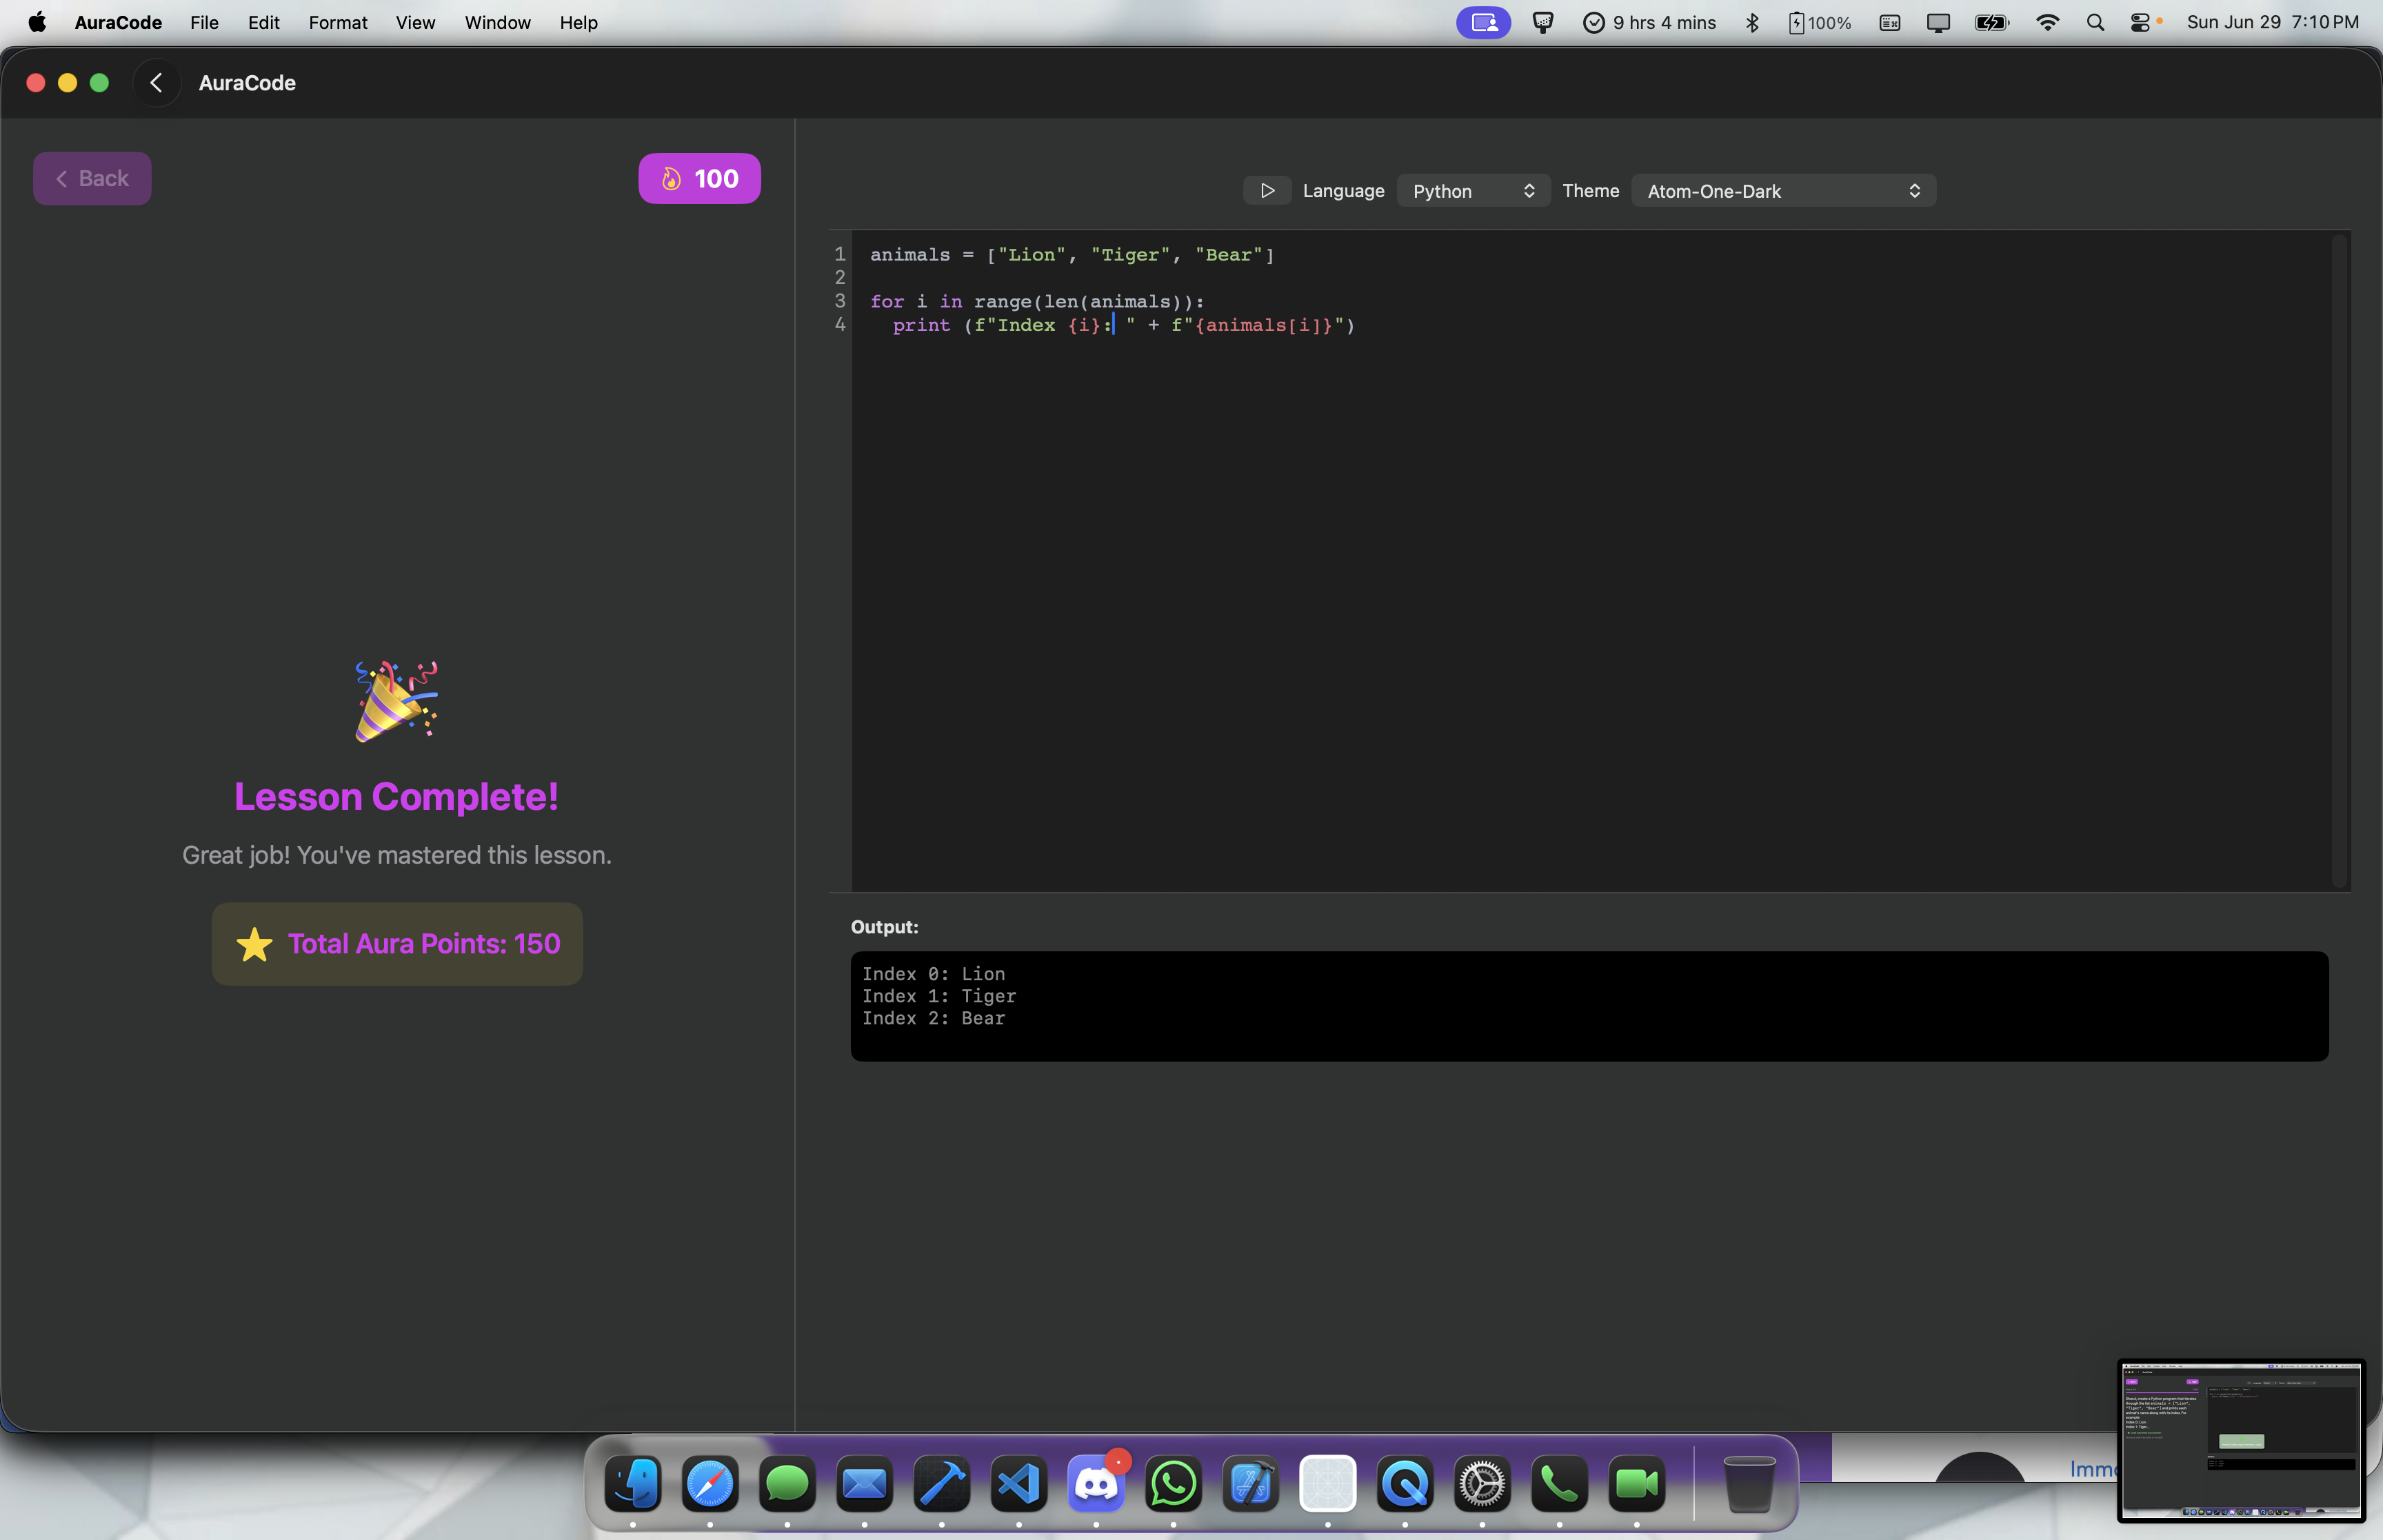The image size is (2383, 1540).
Task: Open the Format menu
Action: pyautogui.click(x=337, y=22)
